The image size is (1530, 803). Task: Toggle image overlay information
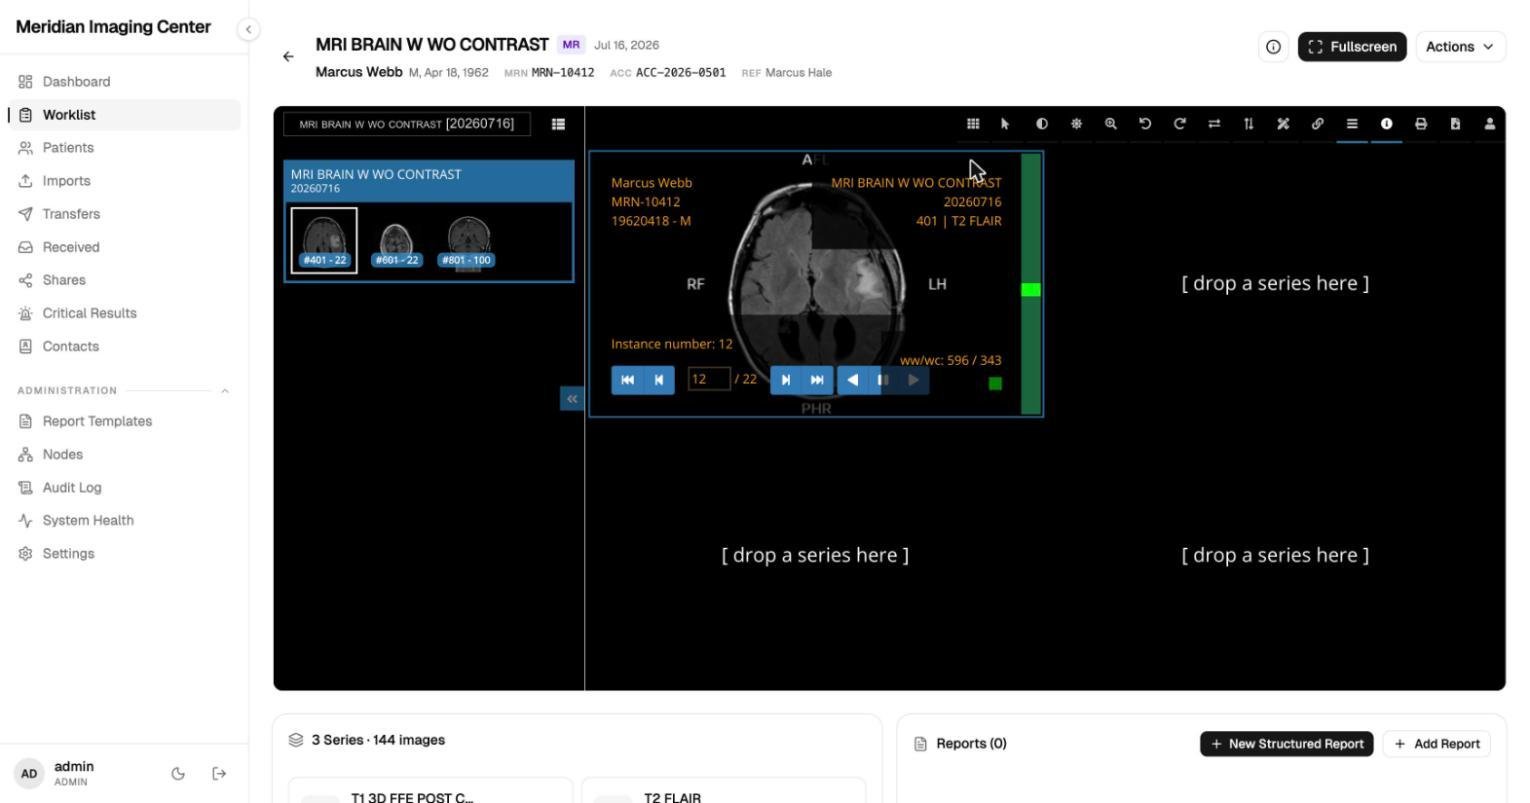[1387, 124]
